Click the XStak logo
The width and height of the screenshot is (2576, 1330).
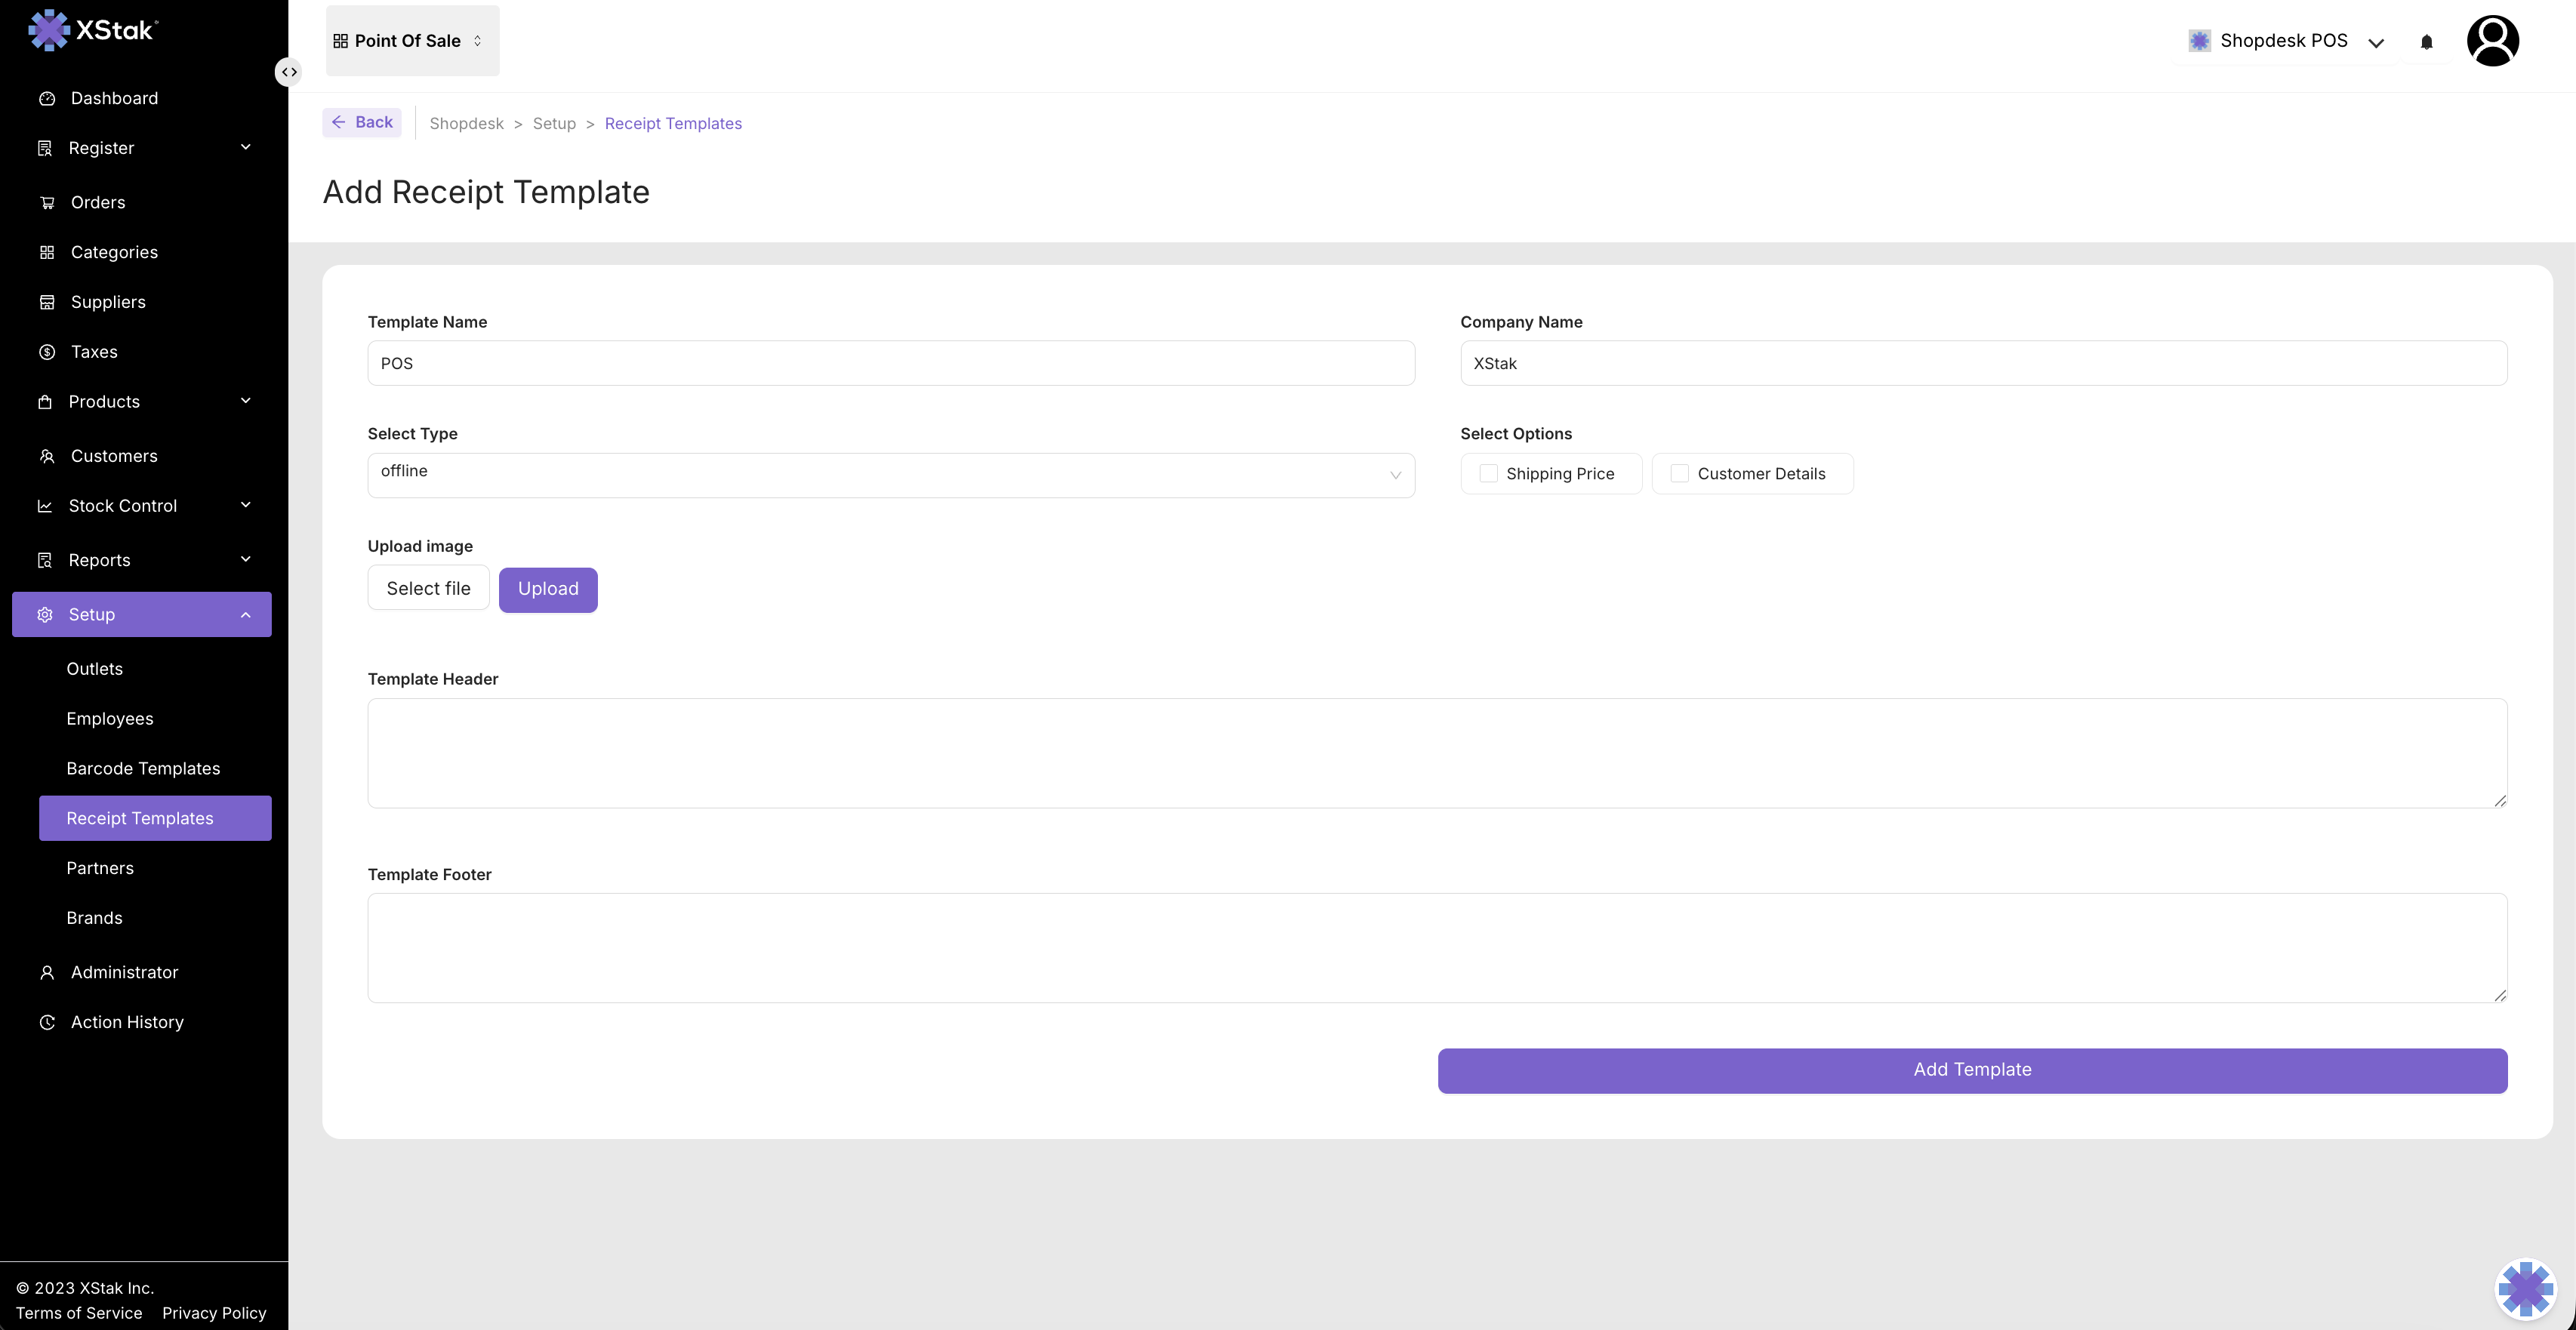click(x=93, y=30)
